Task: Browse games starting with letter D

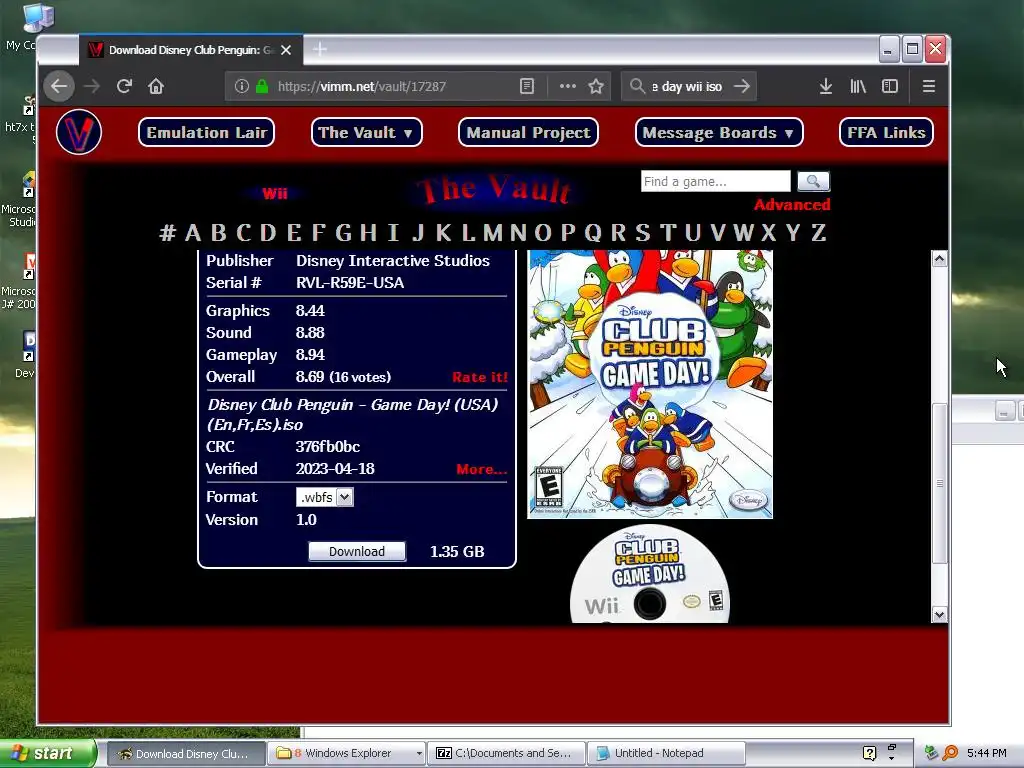Action: click(268, 232)
